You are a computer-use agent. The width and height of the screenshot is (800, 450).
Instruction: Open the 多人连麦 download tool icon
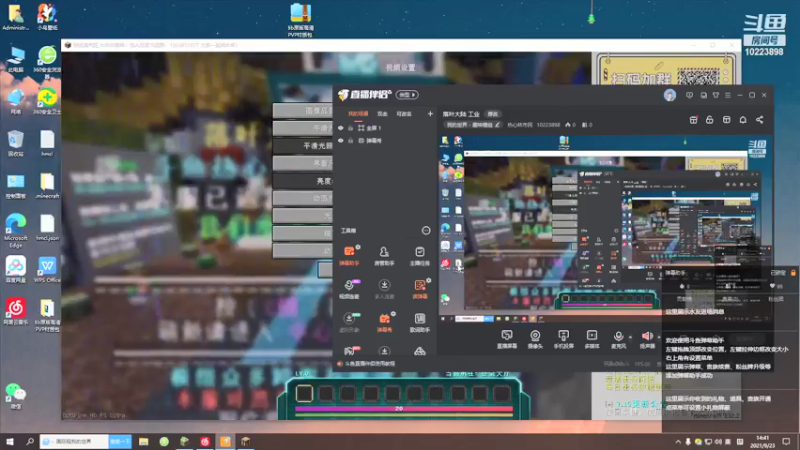[384, 289]
